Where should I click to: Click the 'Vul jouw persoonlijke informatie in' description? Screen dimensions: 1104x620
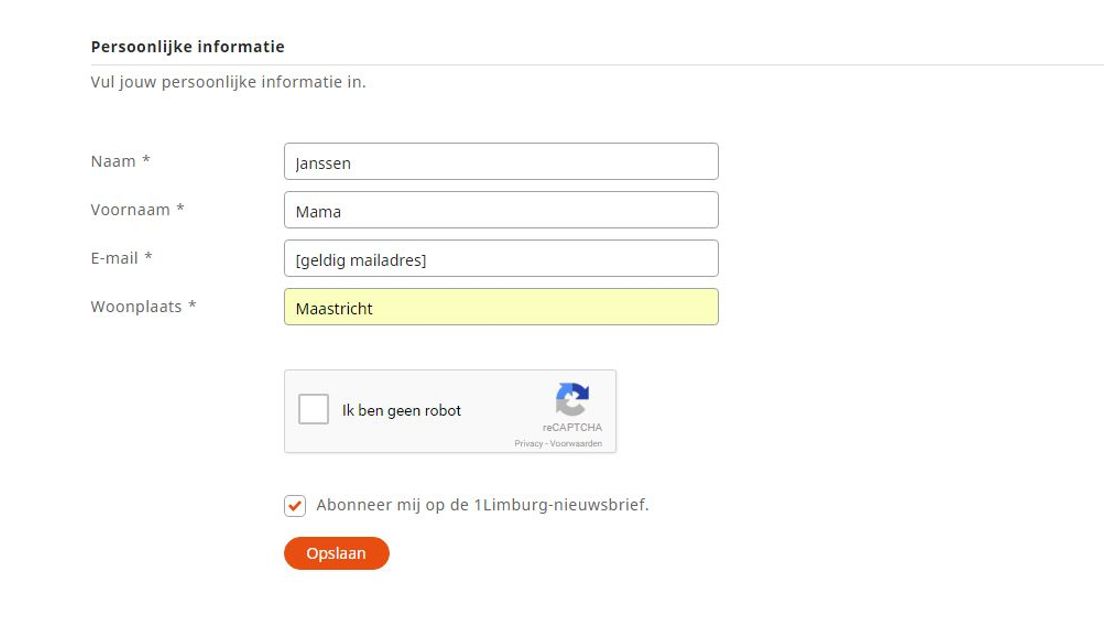[x=228, y=82]
